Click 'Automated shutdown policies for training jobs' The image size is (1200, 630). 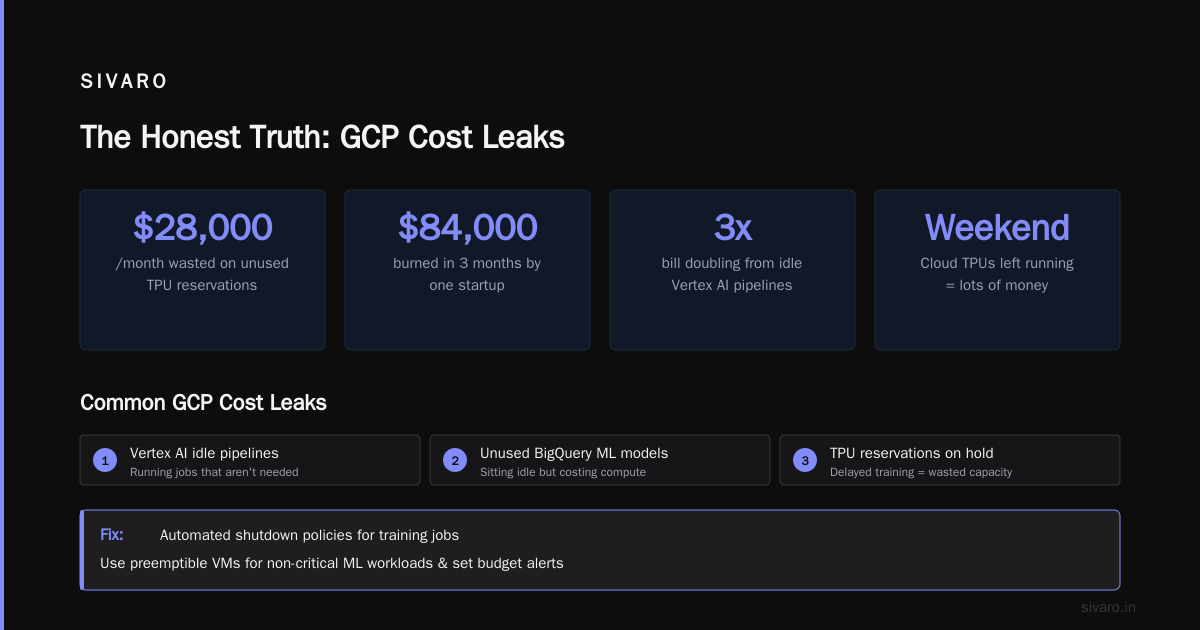point(309,535)
